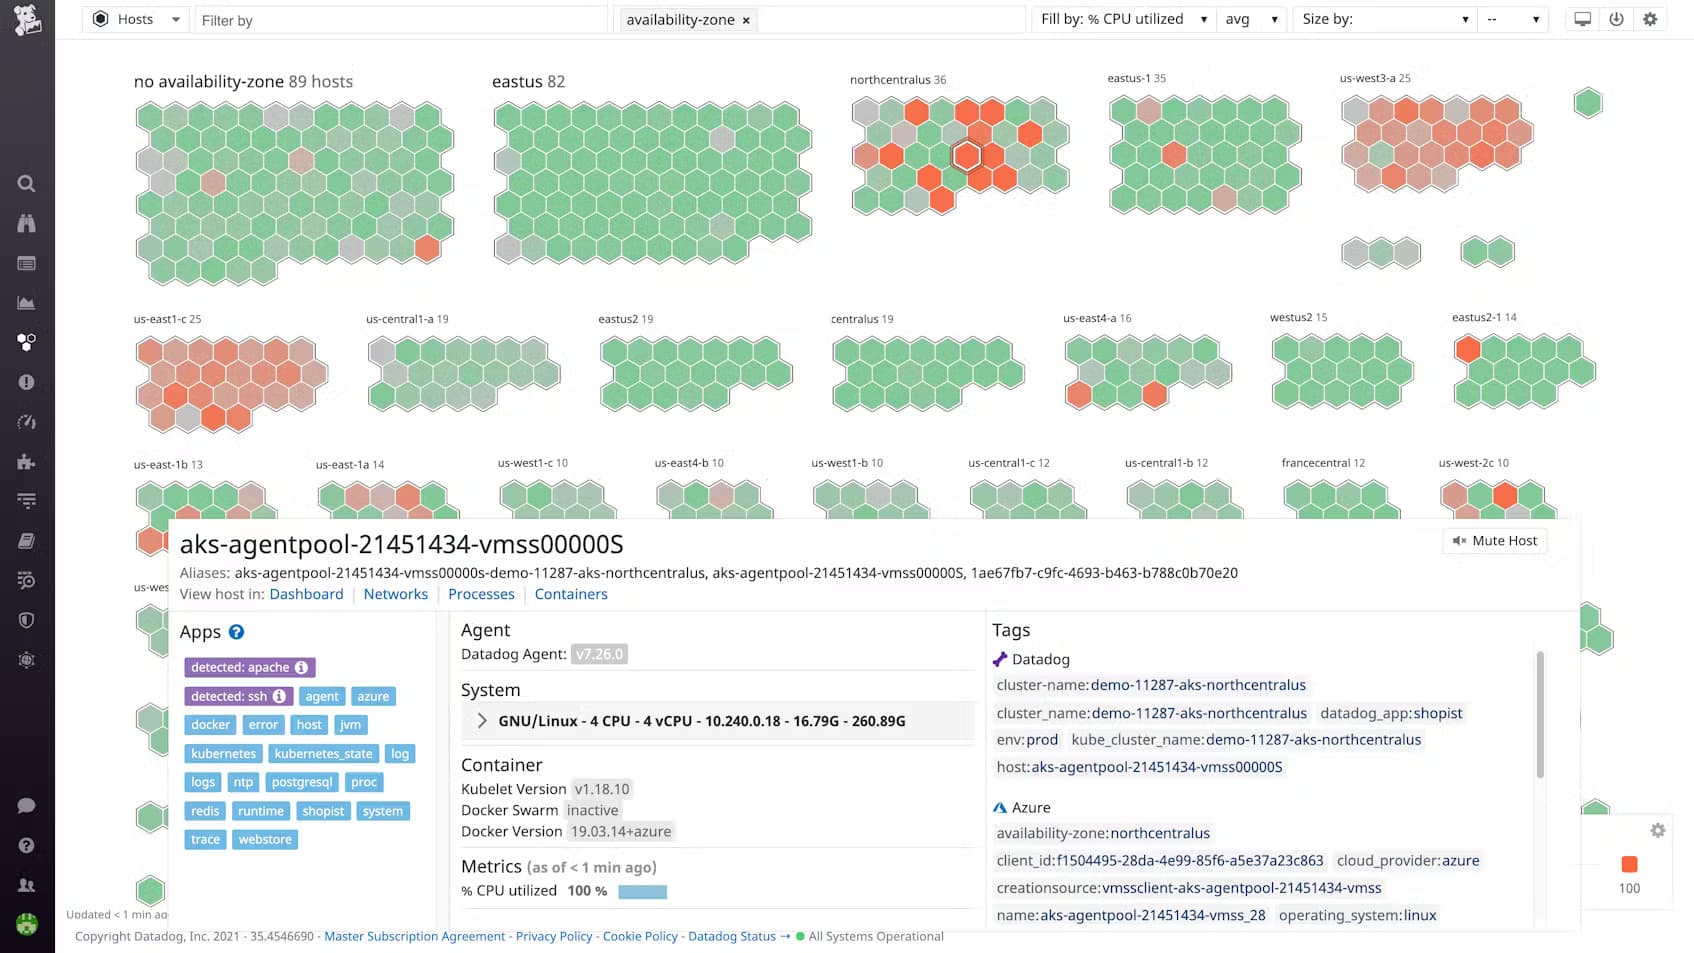Expand the GNU/Linux system details row
Viewport: 1694px width, 953px height.
click(482, 720)
